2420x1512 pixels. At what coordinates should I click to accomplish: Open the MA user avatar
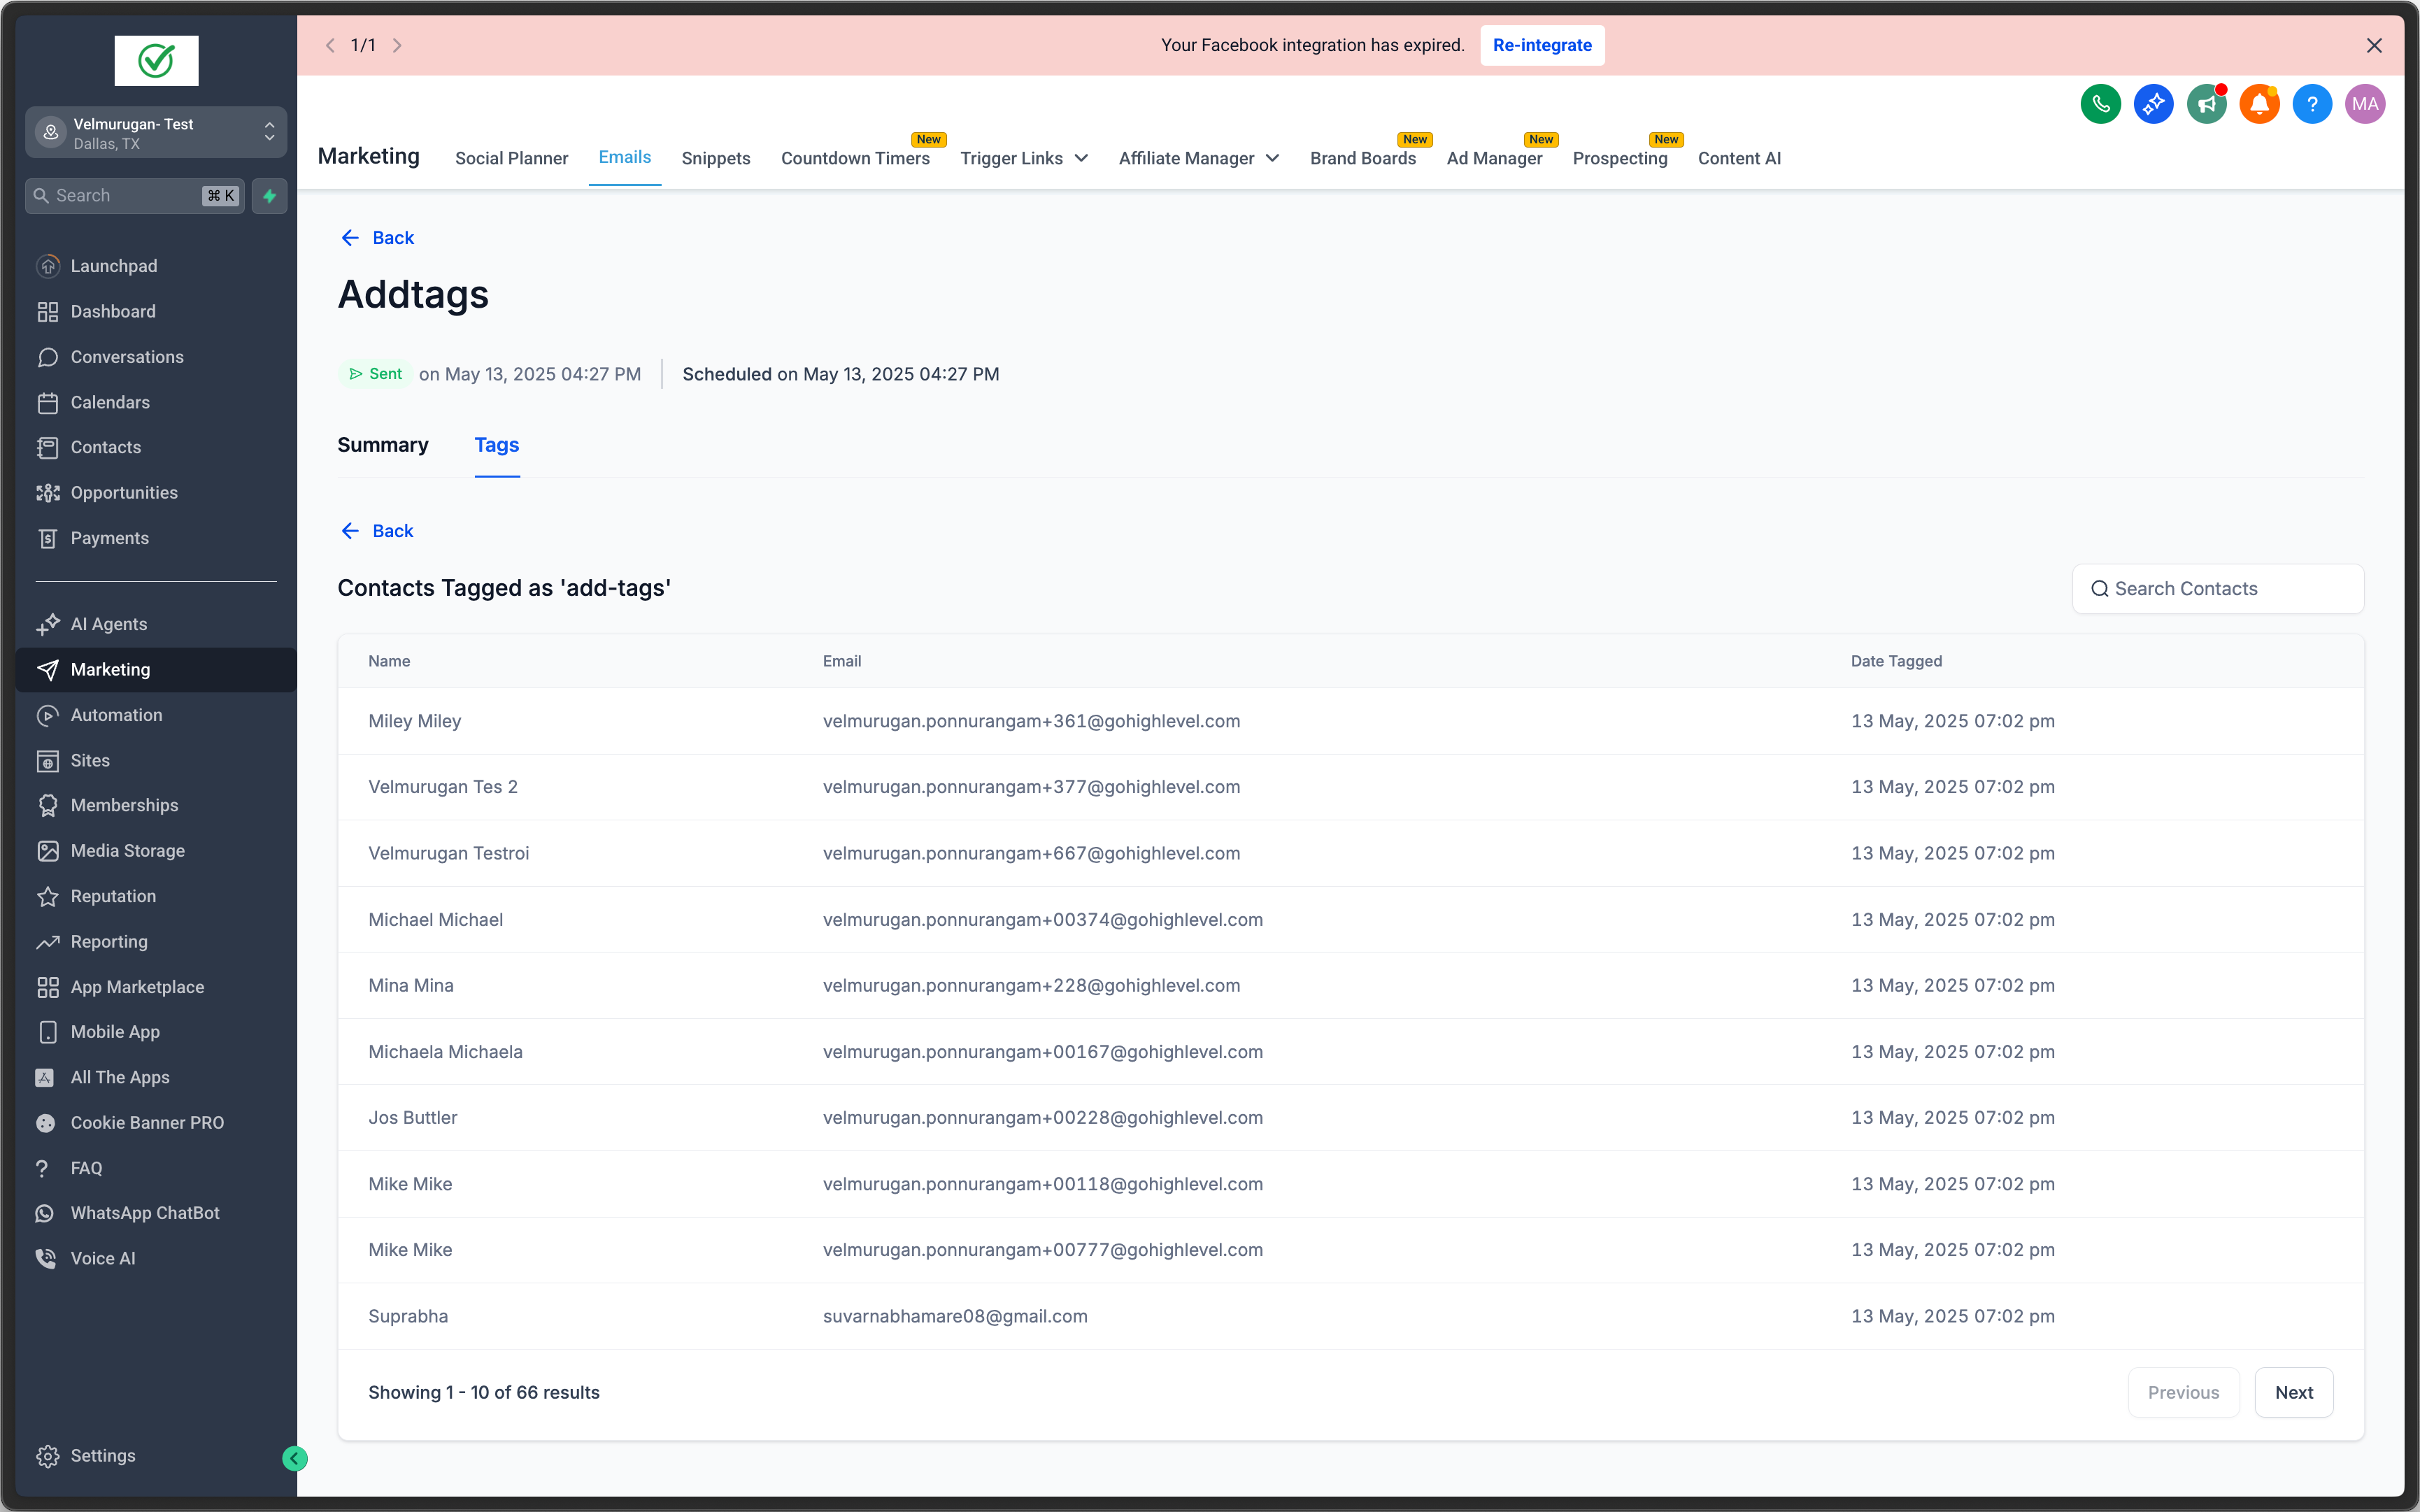point(2365,104)
